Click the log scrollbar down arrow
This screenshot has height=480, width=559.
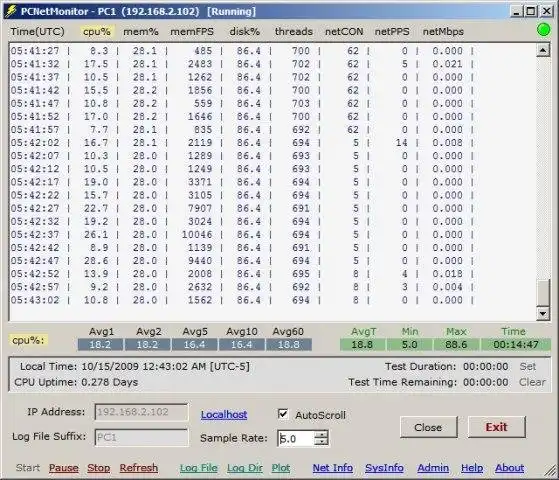click(x=543, y=313)
